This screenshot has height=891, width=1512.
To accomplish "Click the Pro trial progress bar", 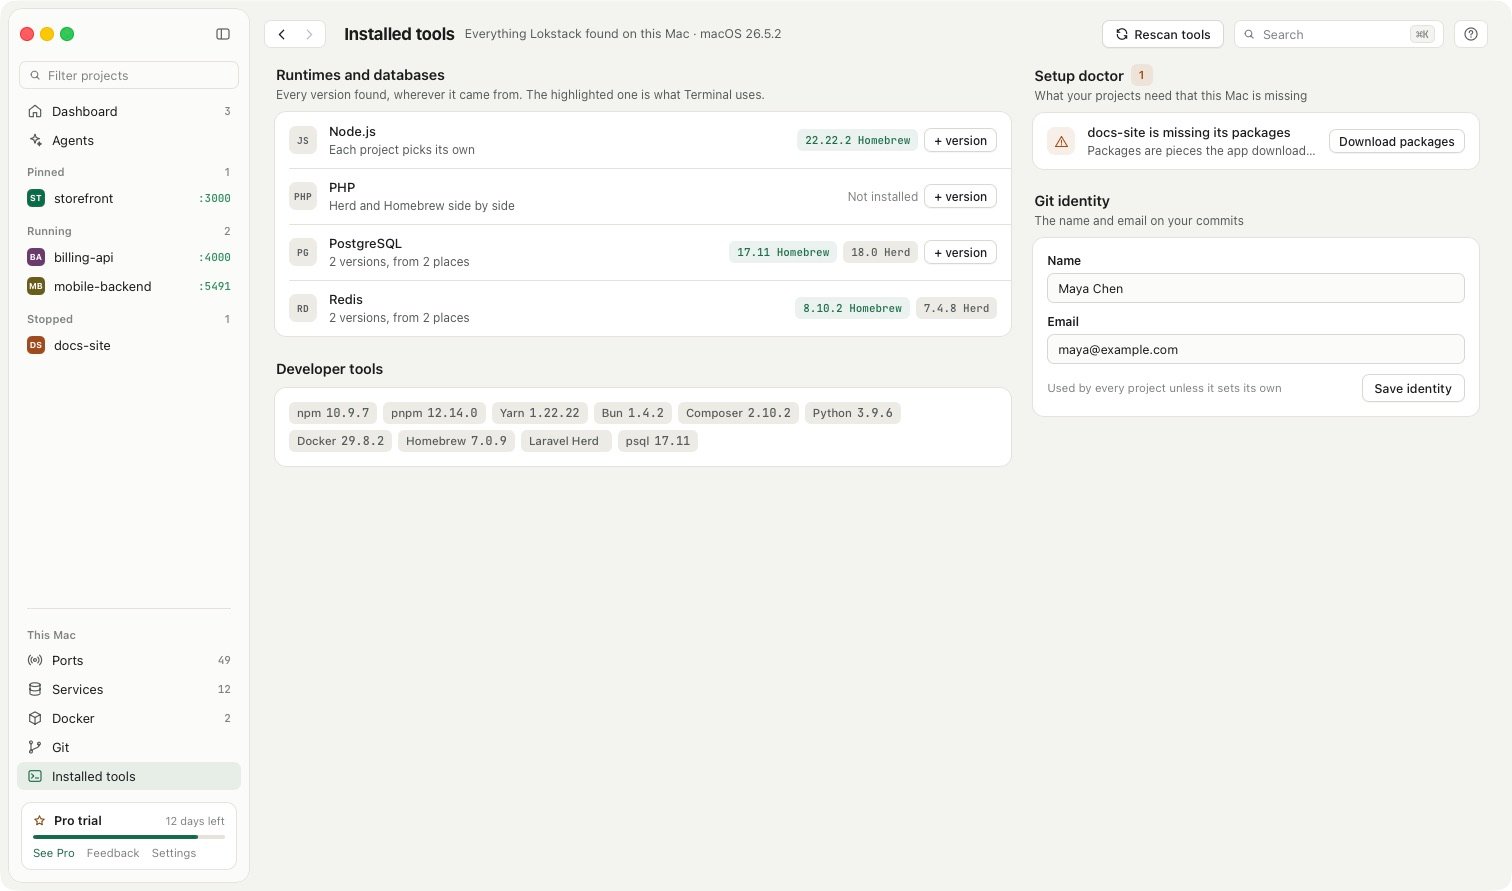I will click(x=129, y=836).
